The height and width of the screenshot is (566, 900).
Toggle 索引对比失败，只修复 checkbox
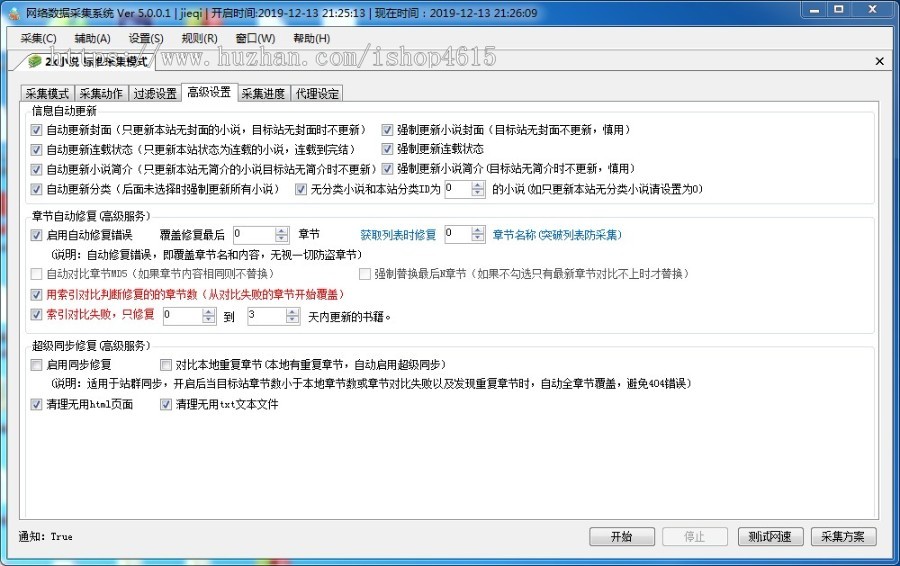click(36, 315)
